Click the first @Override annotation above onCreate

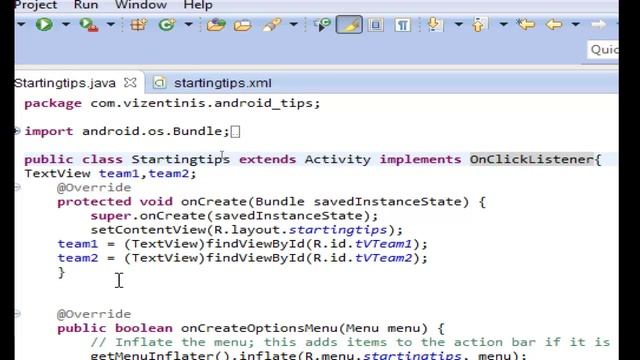coord(94,188)
